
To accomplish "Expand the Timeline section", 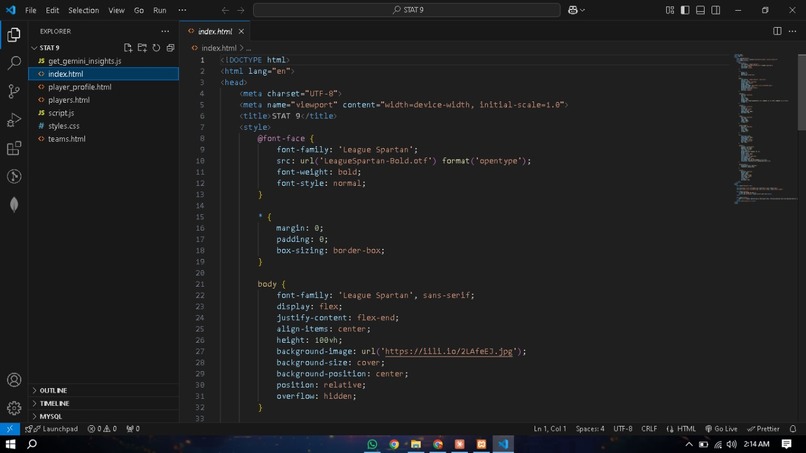I will tap(54, 404).
